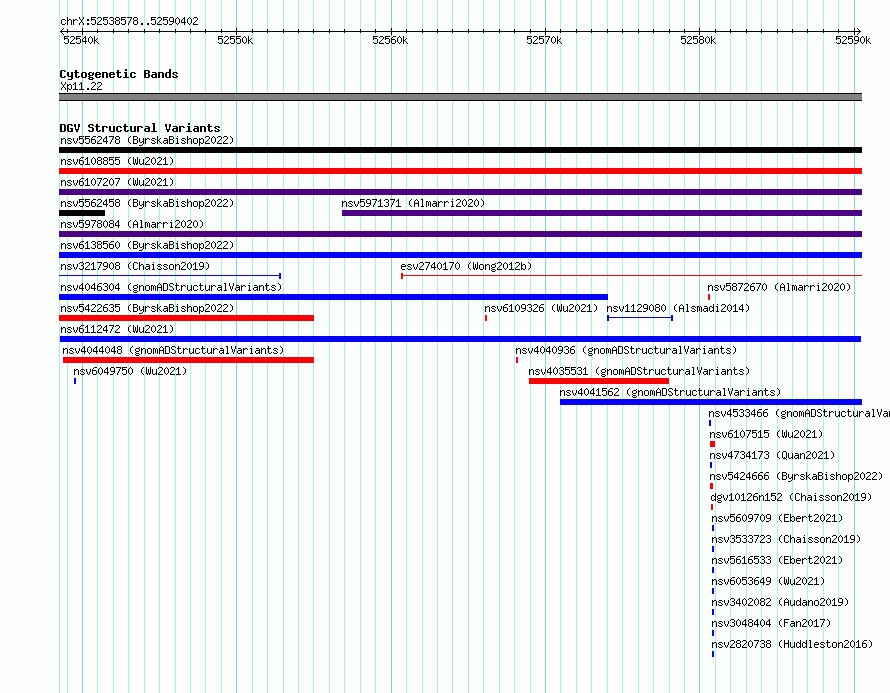Click the blue nsv4041562 variant bar

pos(711,402)
